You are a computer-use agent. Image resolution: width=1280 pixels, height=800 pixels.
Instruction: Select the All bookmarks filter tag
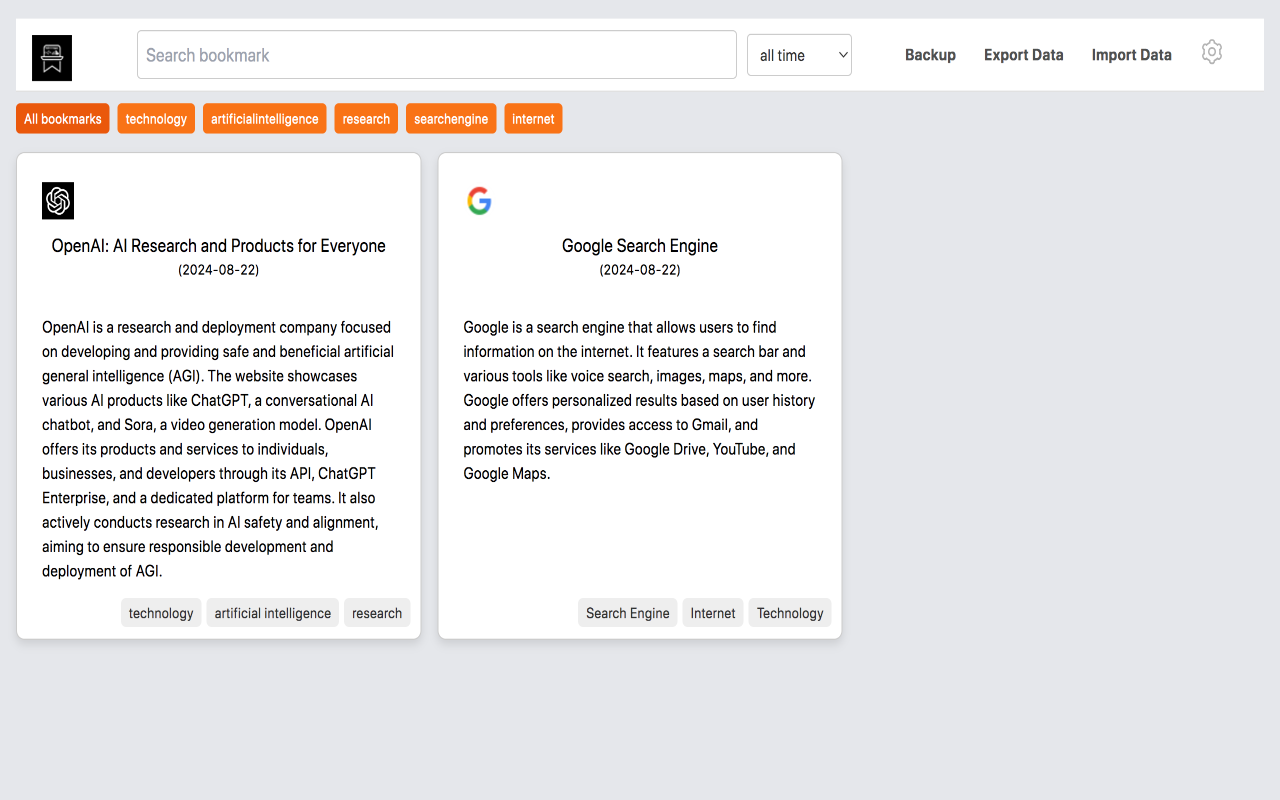(63, 119)
